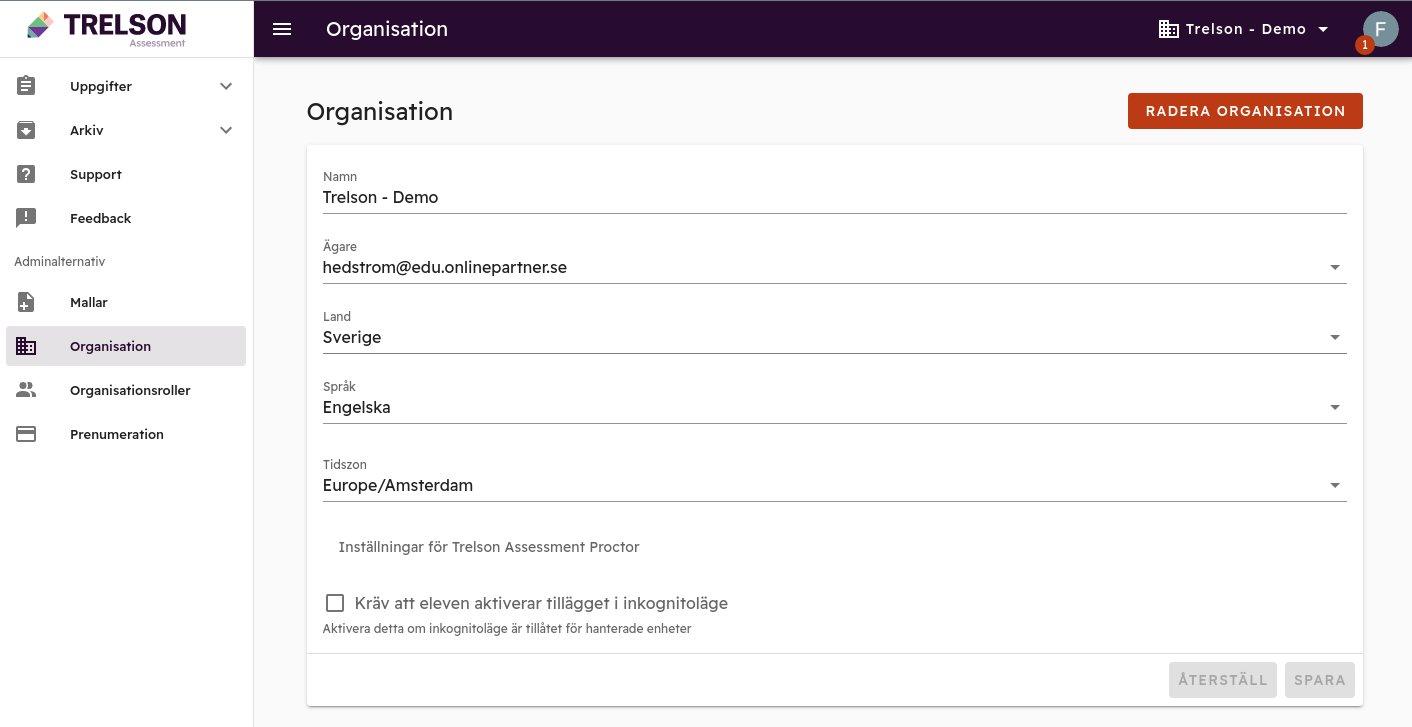Click the Radera Organisation button
This screenshot has width=1412, height=727.
click(x=1245, y=111)
